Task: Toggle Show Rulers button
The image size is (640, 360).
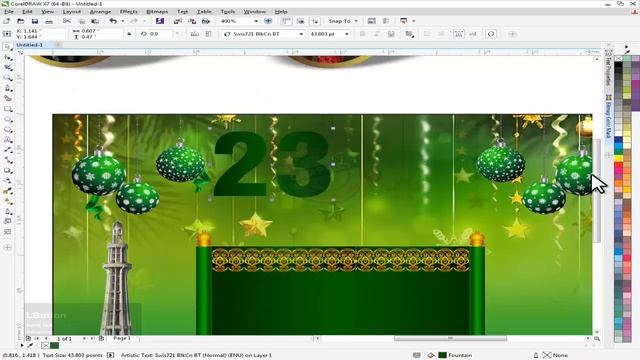Action: [286, 21]
